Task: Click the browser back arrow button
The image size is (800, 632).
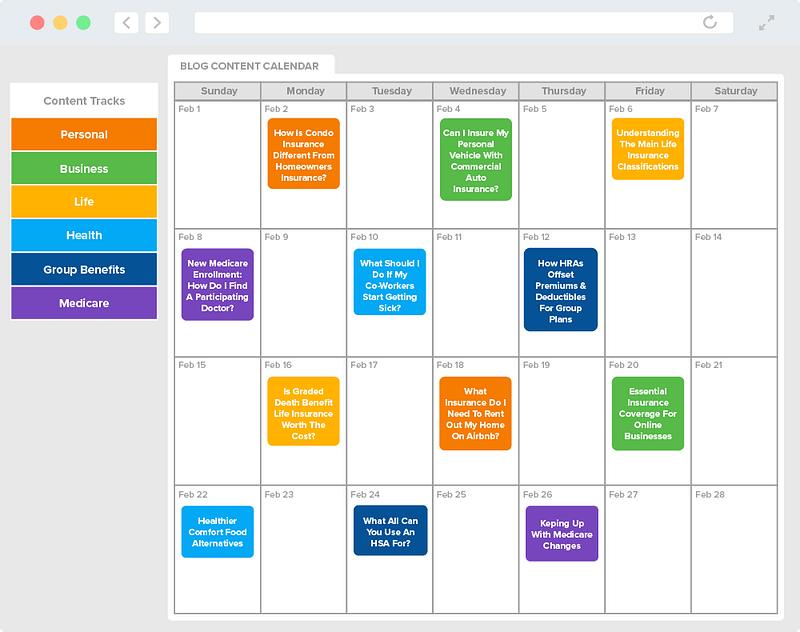Action: coord(127,22)
